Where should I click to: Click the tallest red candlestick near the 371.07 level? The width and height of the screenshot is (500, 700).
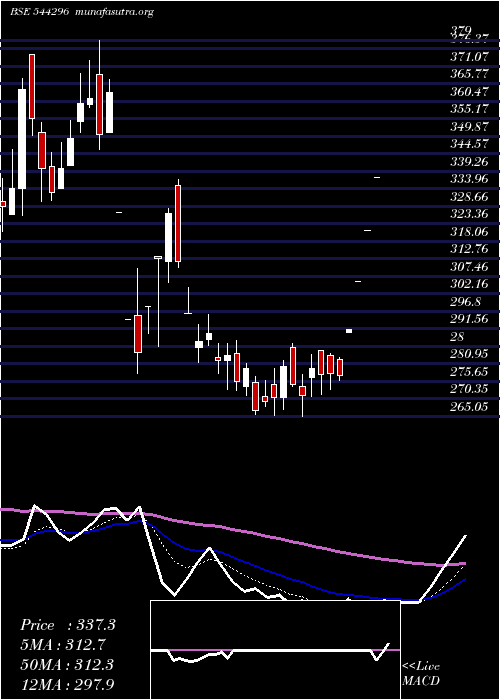pyautogui.click(x=32, y=86)
